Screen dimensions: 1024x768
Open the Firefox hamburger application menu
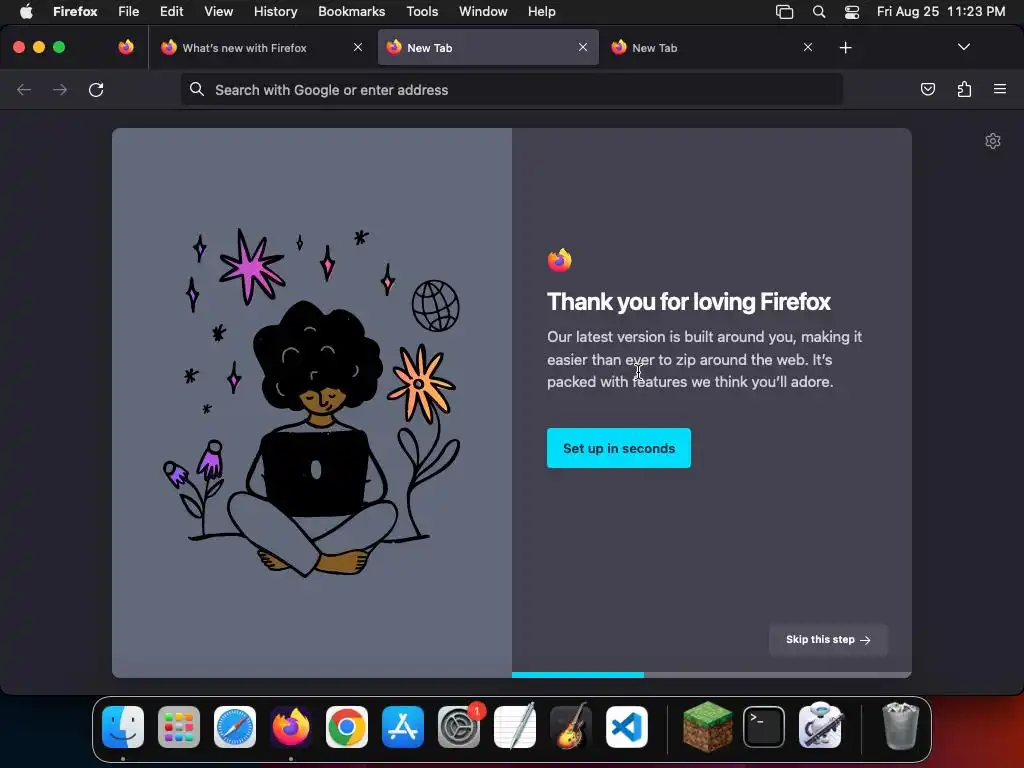[1000, 89]
